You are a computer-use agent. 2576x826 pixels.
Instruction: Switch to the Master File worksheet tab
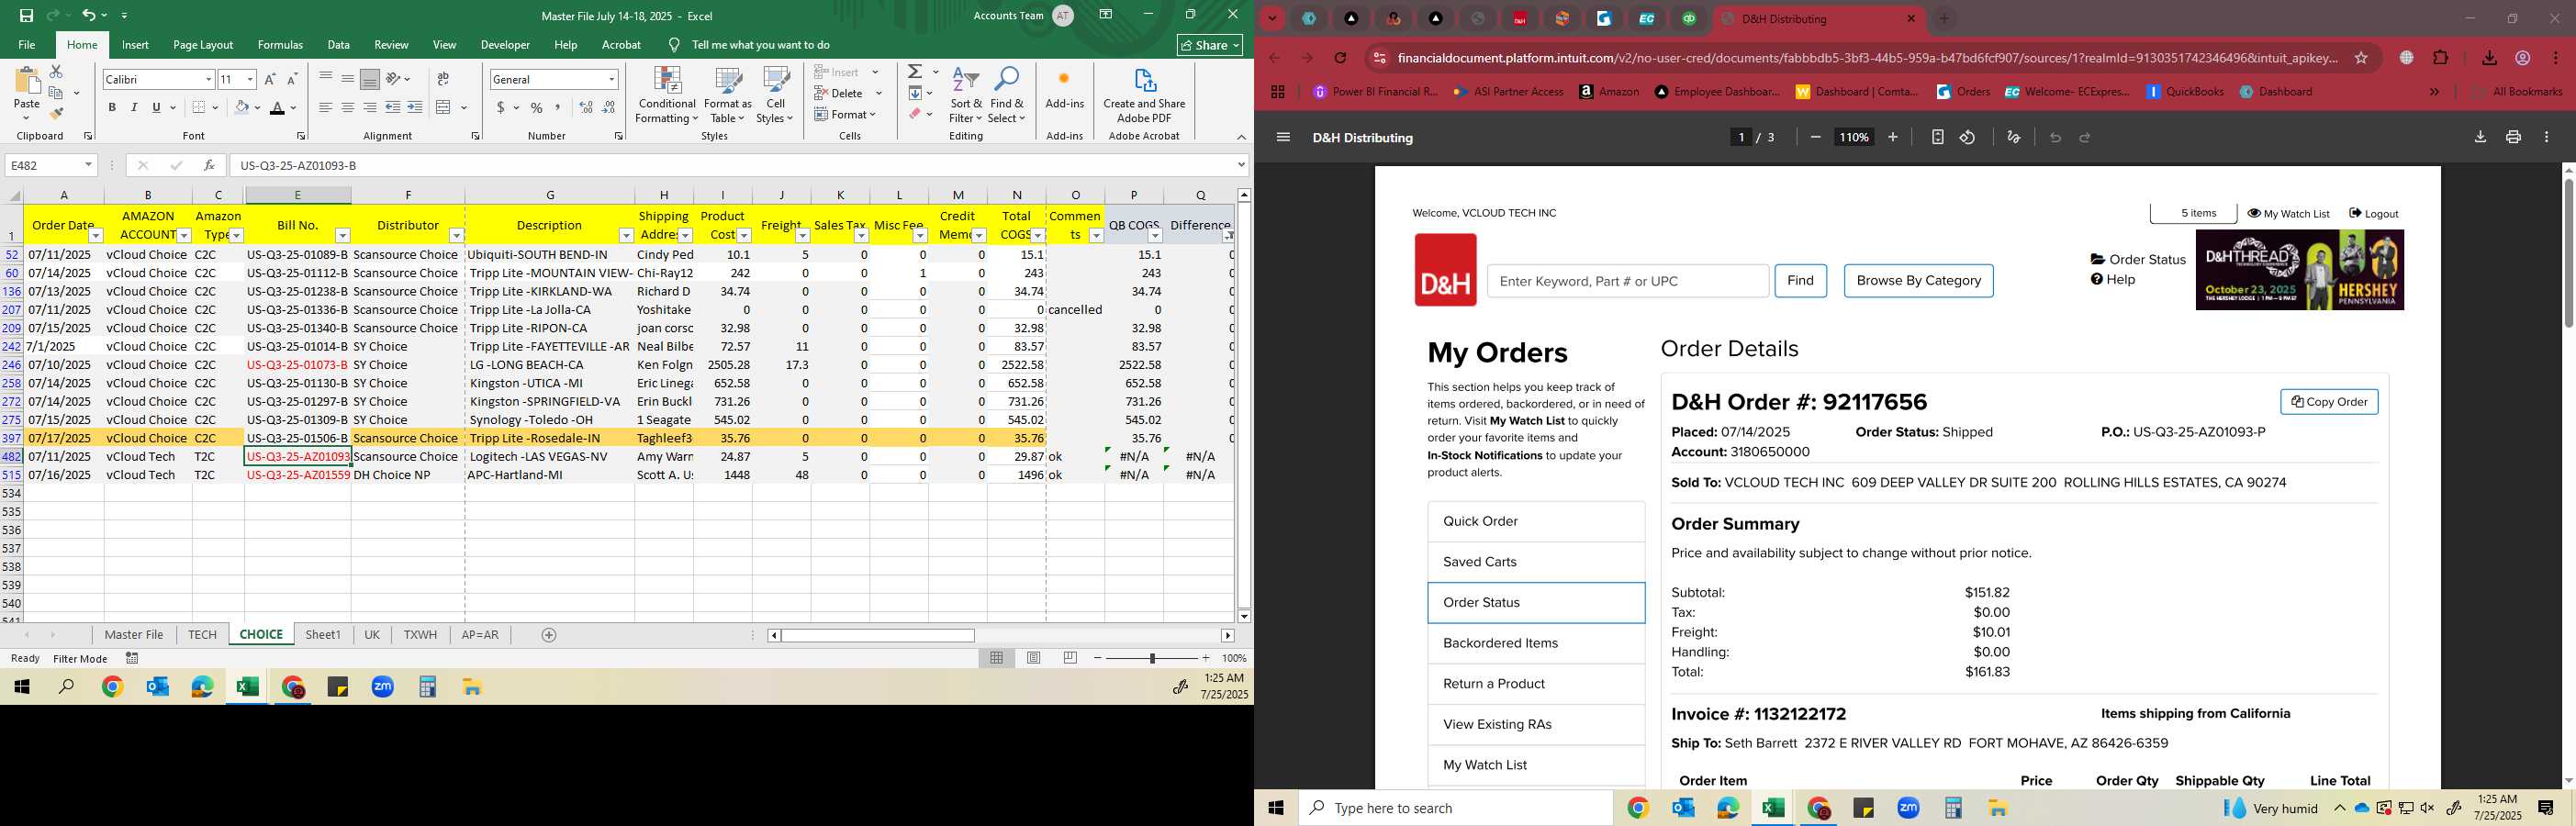pyautogui.click(x=134, y=635)
